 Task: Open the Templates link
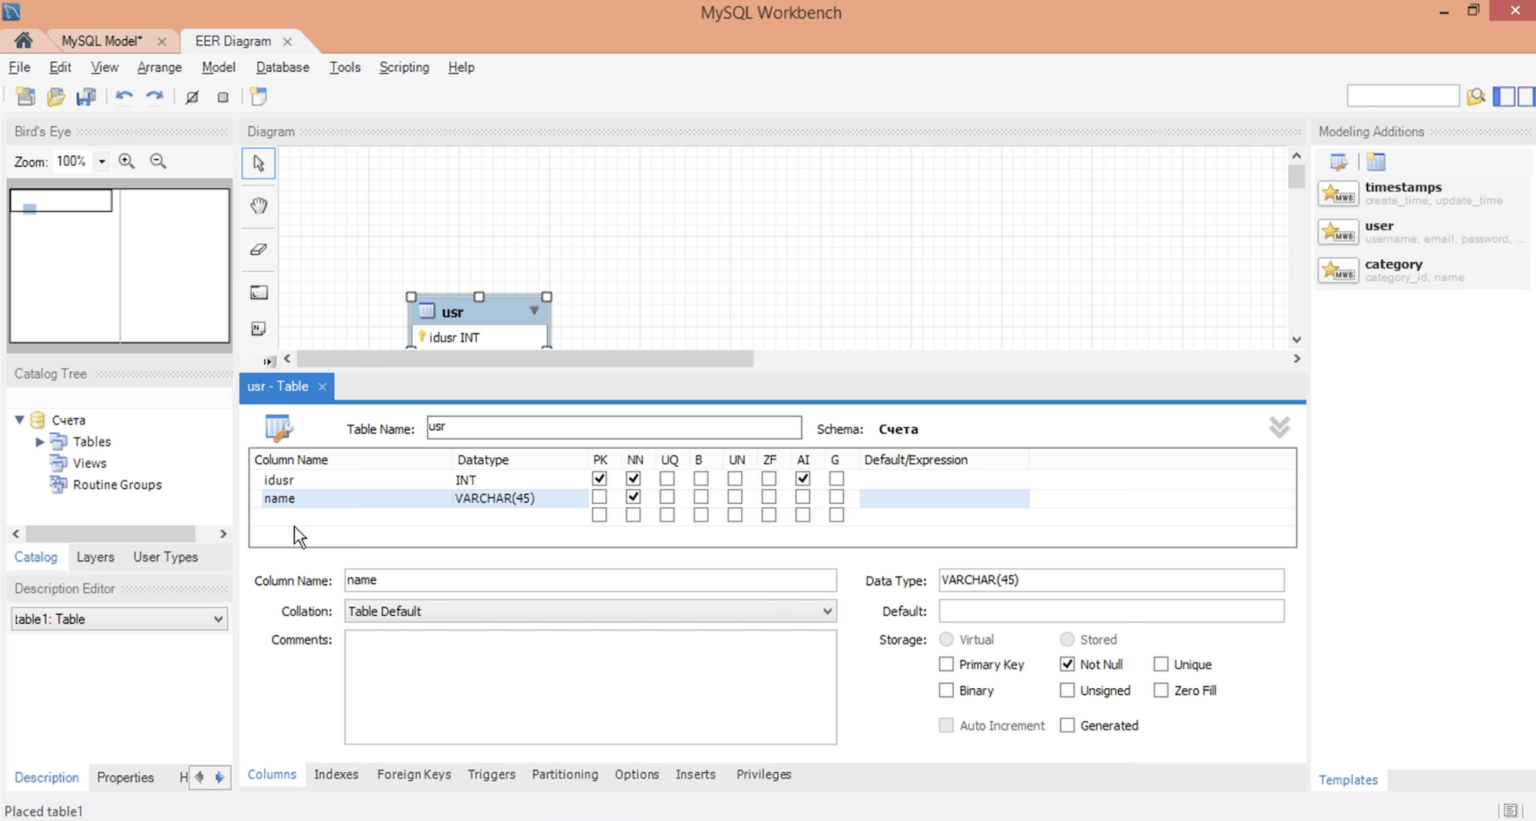[x=1347, y=780]
